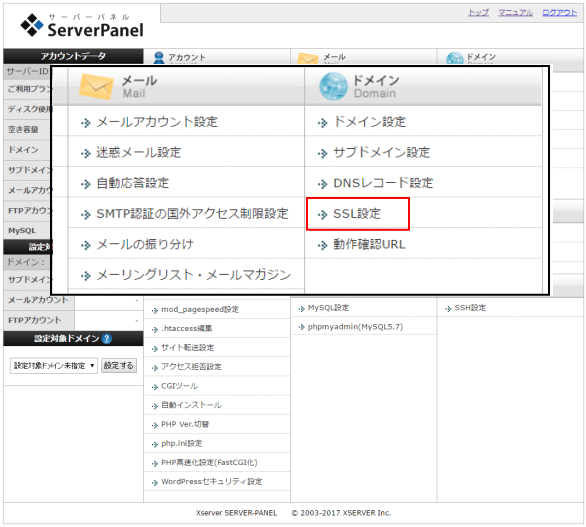Click the FTPアカウント row above 設定対象ドメイン
Viewport: 586px width, 527px height.
click(73, 320)
